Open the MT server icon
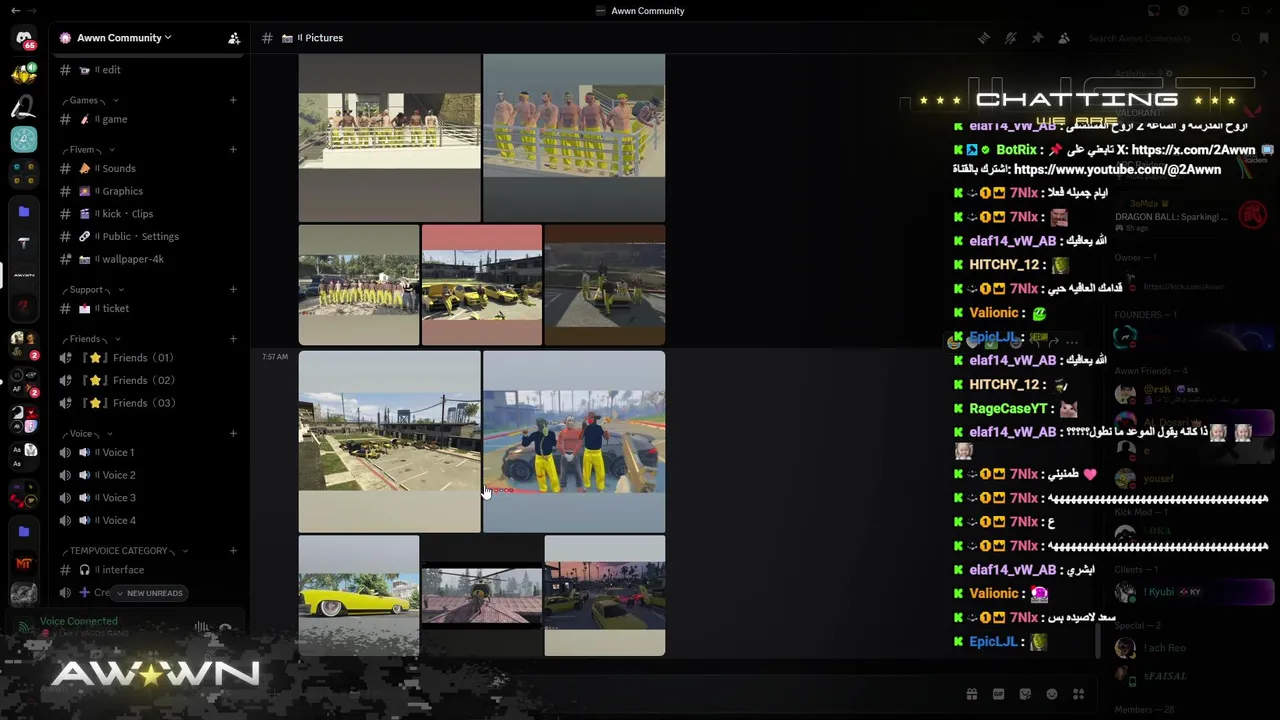Screen dimensions: 1280x720 pyautogui.click(x=24, y=564)
